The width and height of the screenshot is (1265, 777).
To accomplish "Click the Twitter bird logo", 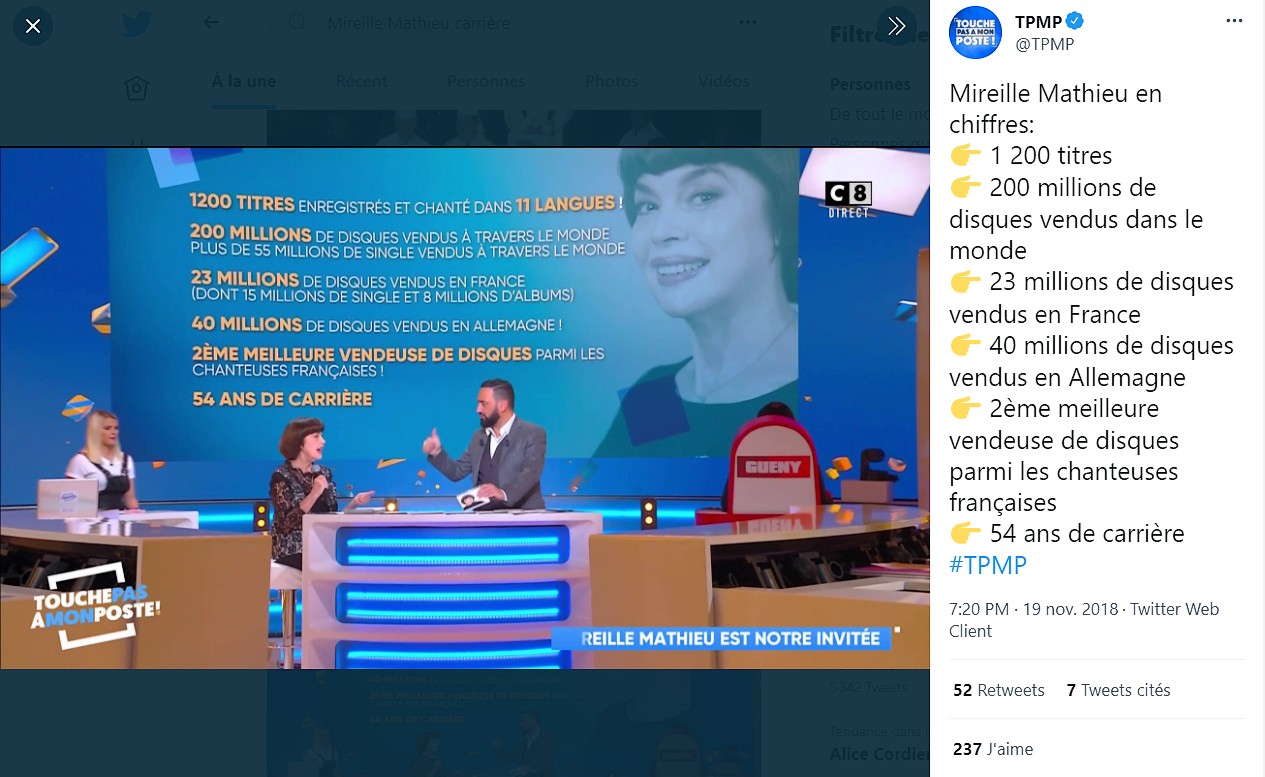I will pyautogui.click(x=136, y=23).
